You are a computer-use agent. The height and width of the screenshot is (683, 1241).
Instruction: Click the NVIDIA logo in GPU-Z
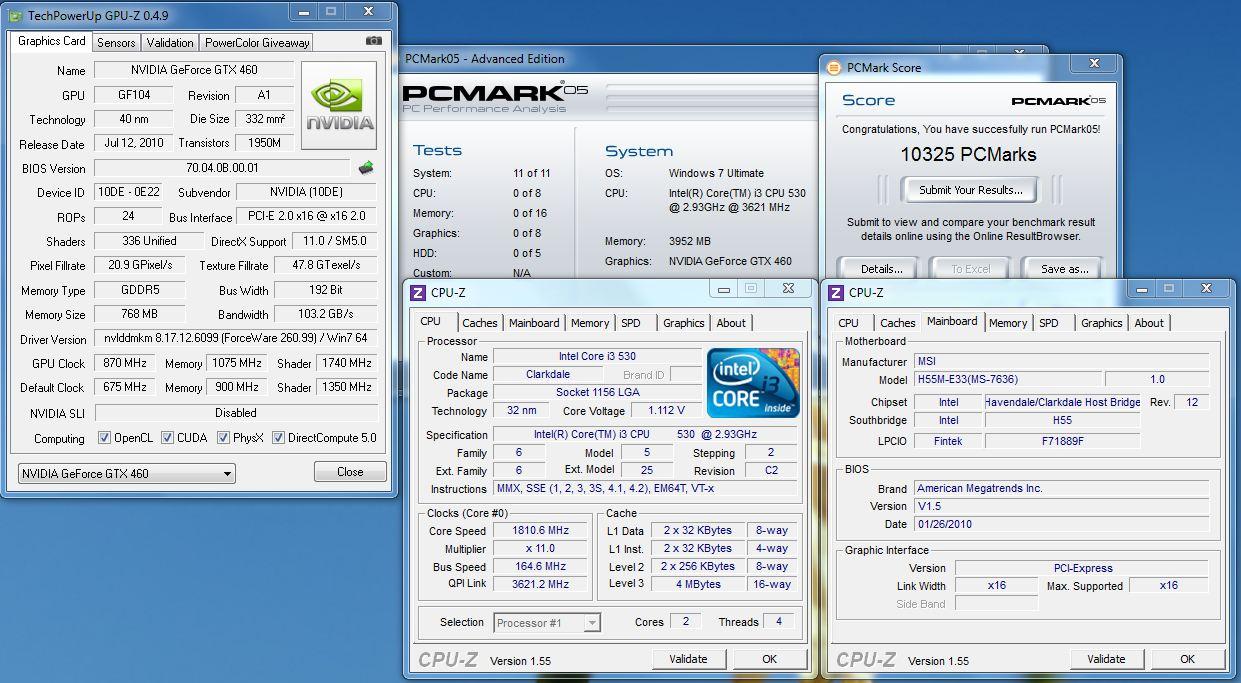coord(340,106)
